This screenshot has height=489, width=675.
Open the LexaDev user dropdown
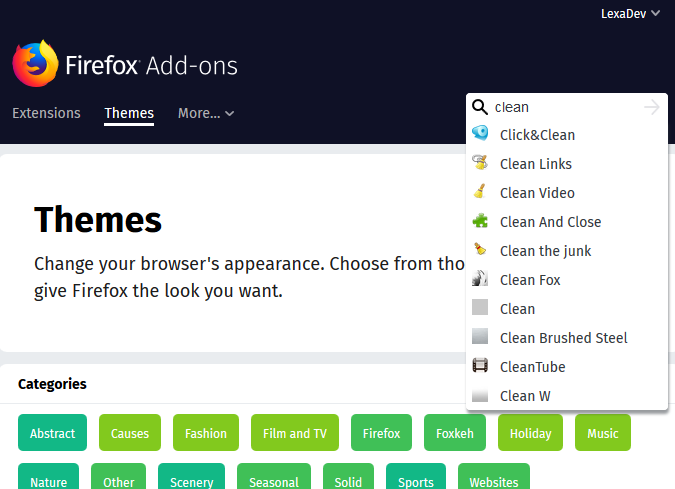tap(630, 14)
